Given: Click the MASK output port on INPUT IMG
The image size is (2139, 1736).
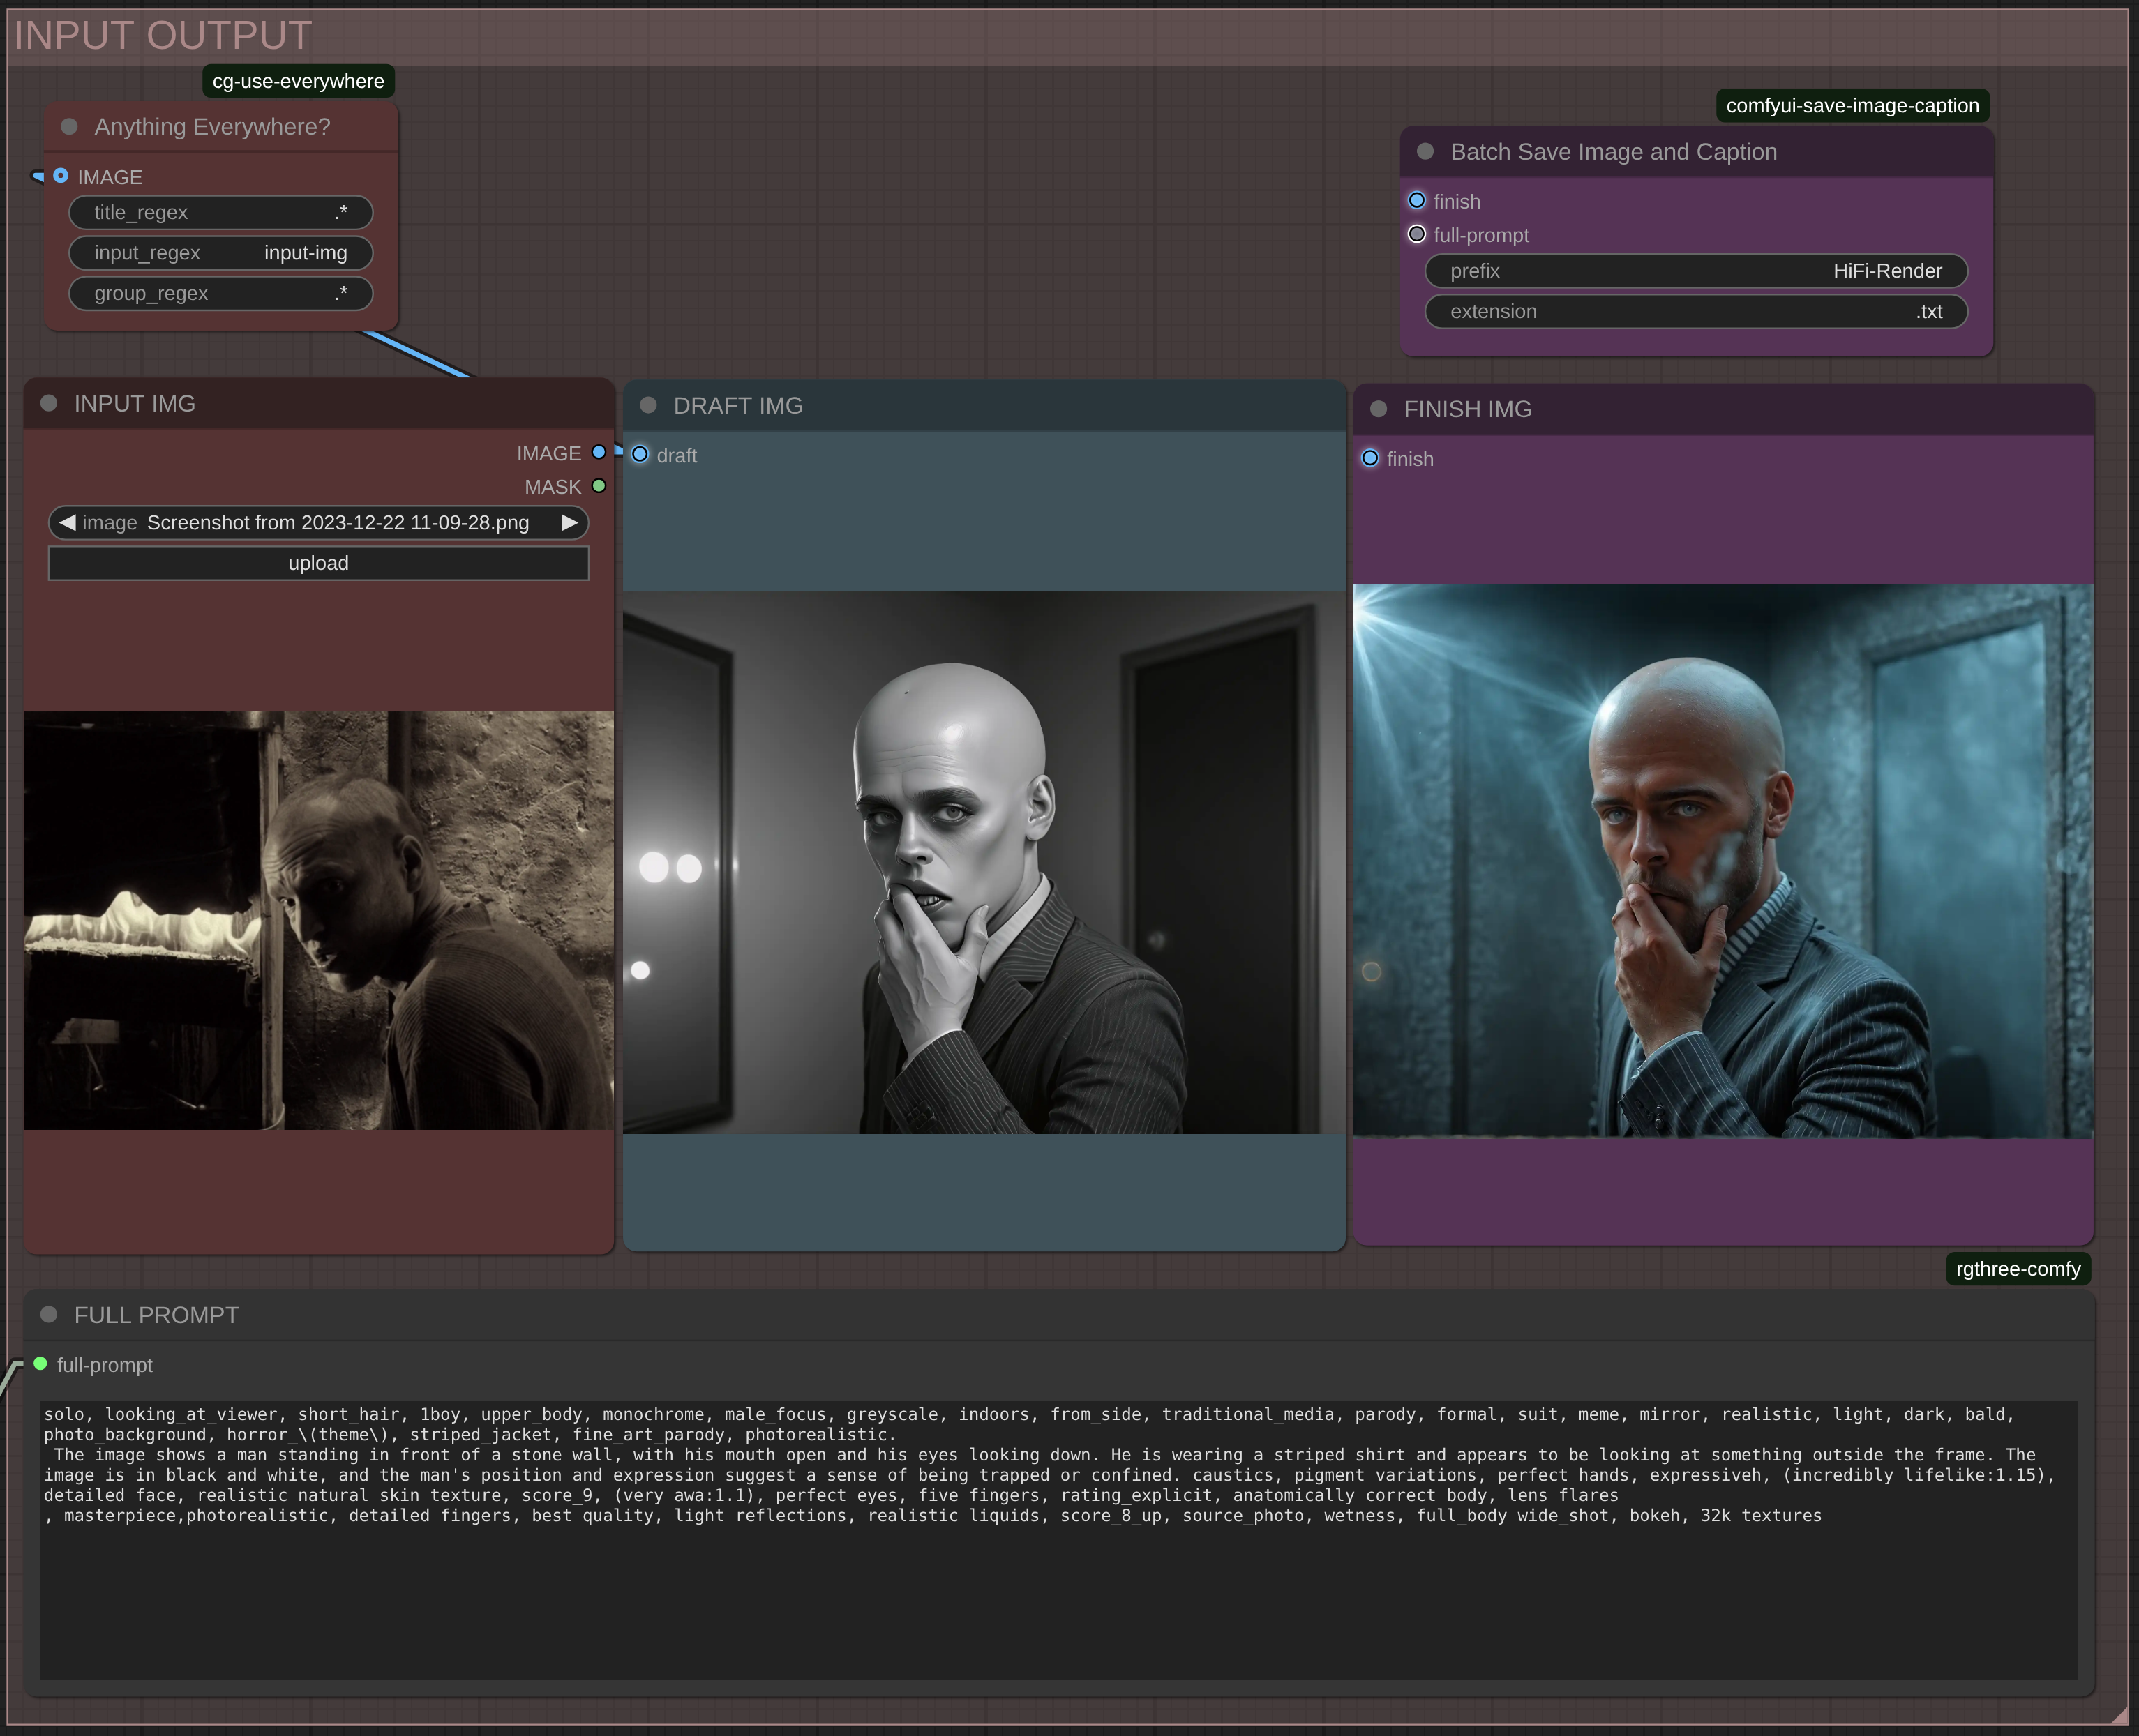Looking at the screenshot, I should coord(599,486).
